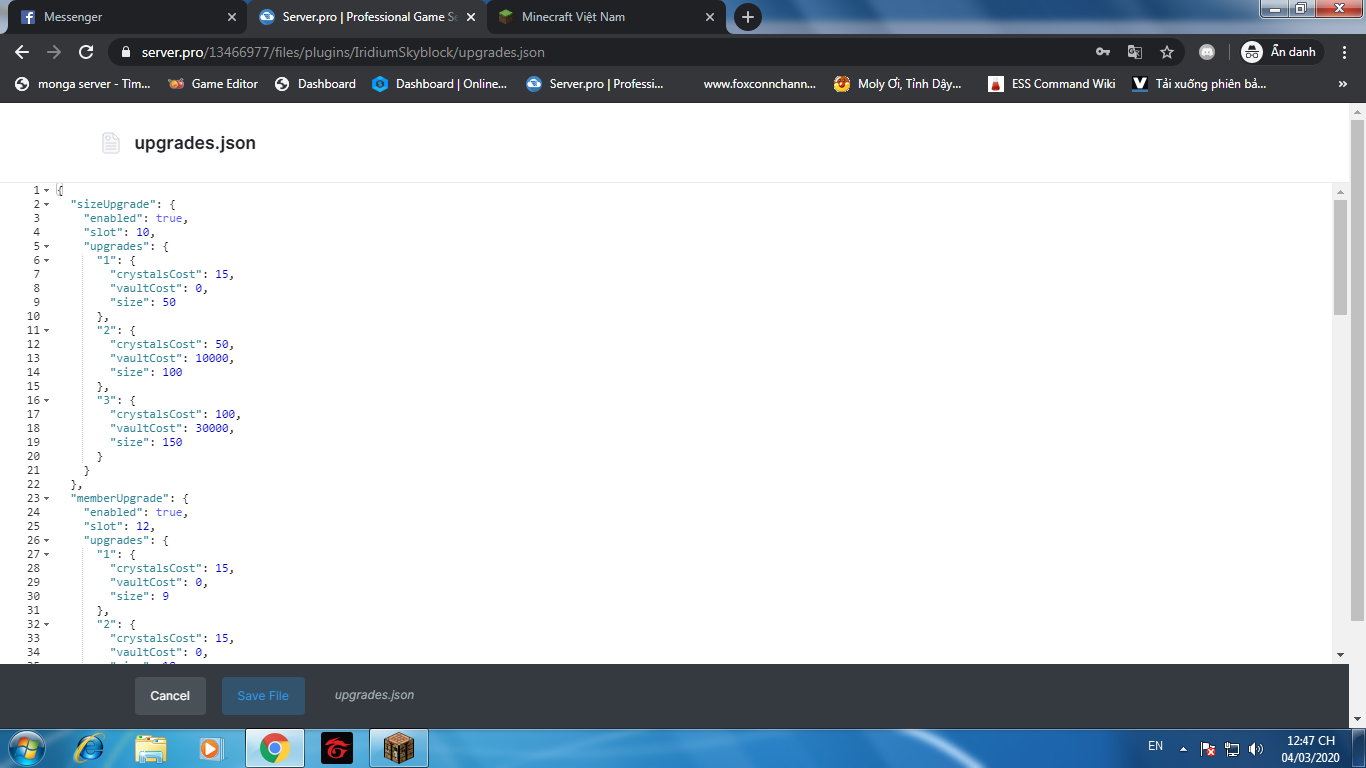The width and height of the screenshot is (1366, 768).
Task: Click the Chrome icon in the taskbar
Action: coord(274,748)
